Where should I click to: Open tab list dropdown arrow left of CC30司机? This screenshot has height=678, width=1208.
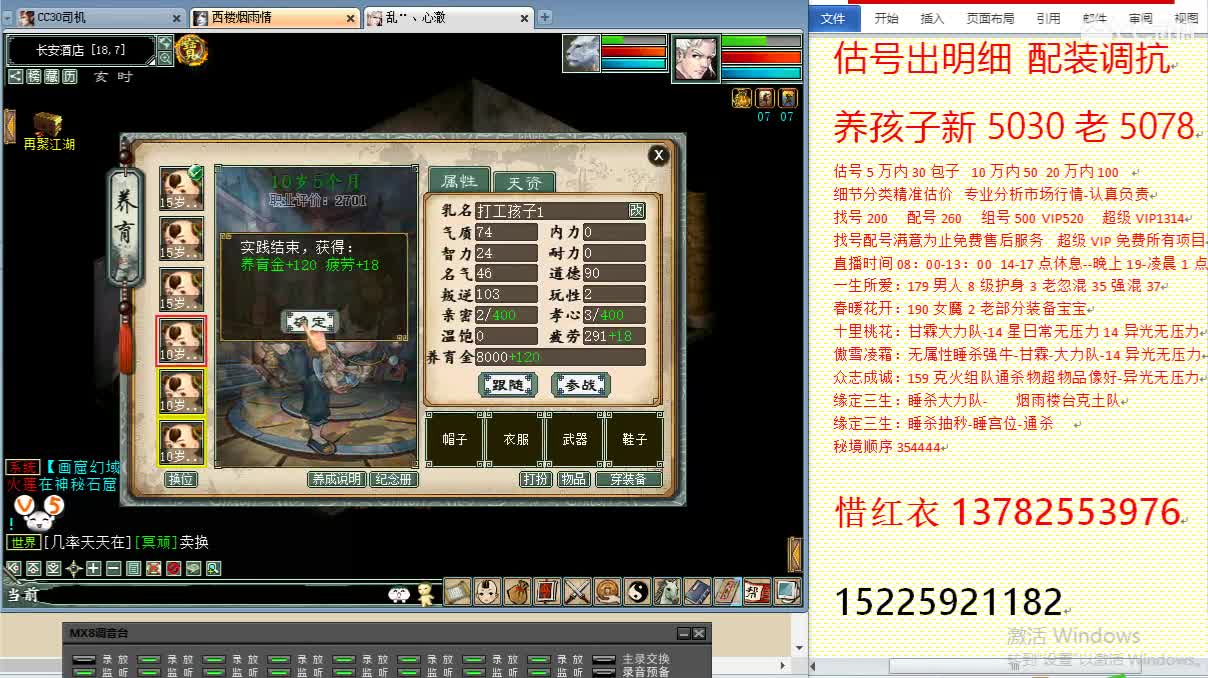point(7,17)
